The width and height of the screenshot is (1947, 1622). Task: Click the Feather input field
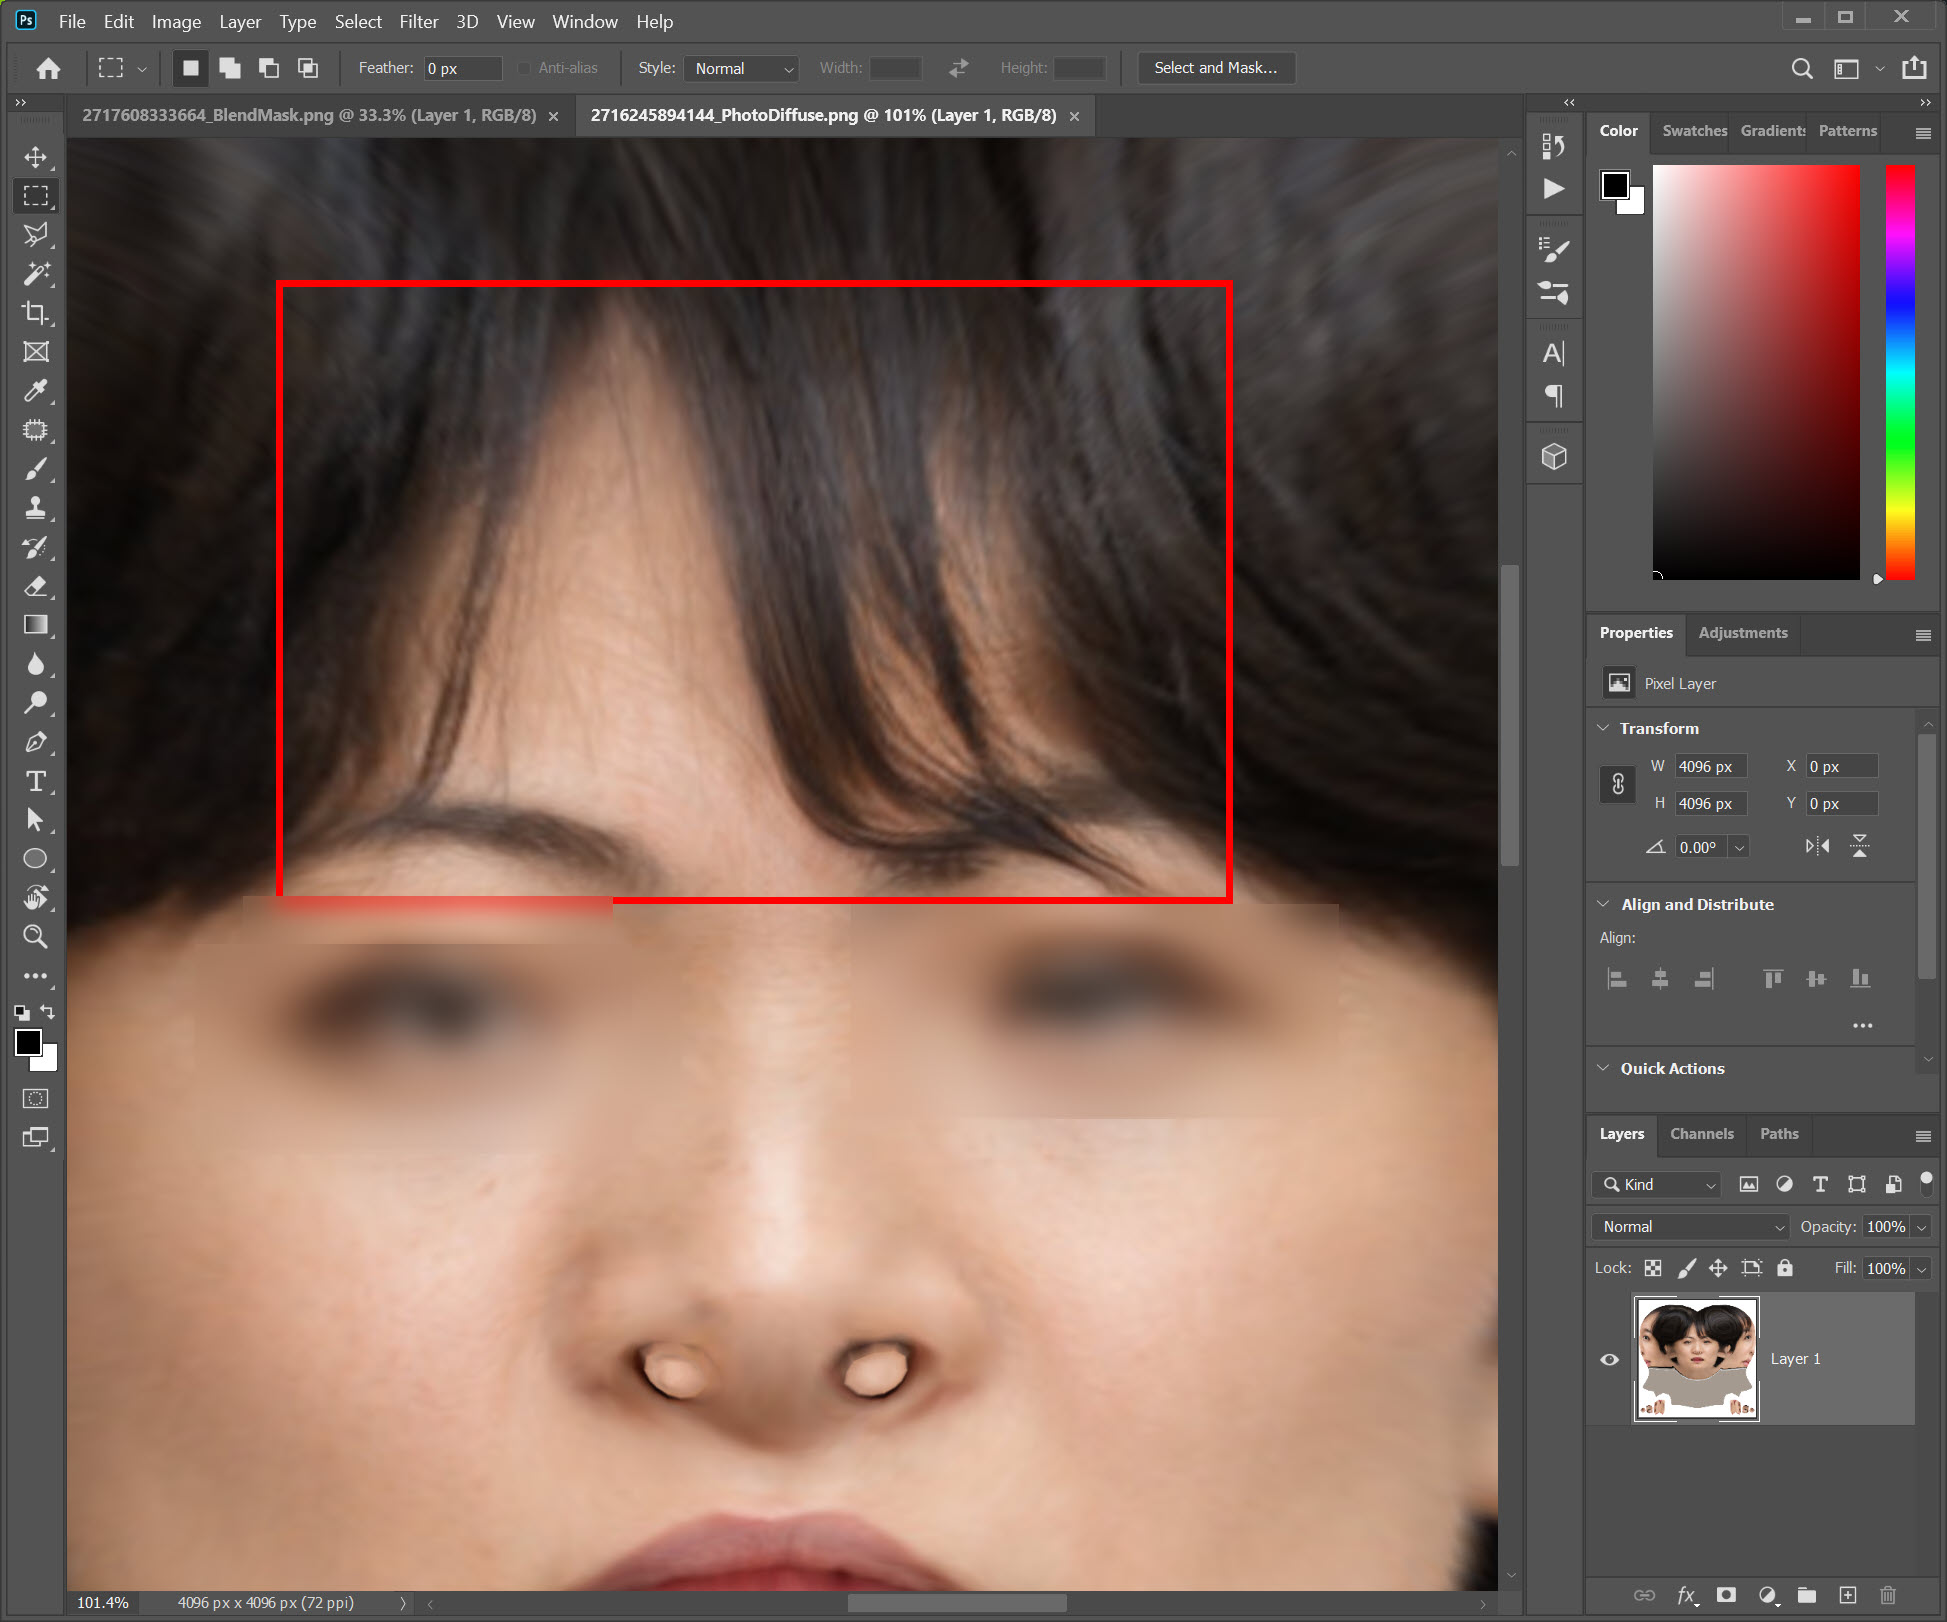(461, 68)
